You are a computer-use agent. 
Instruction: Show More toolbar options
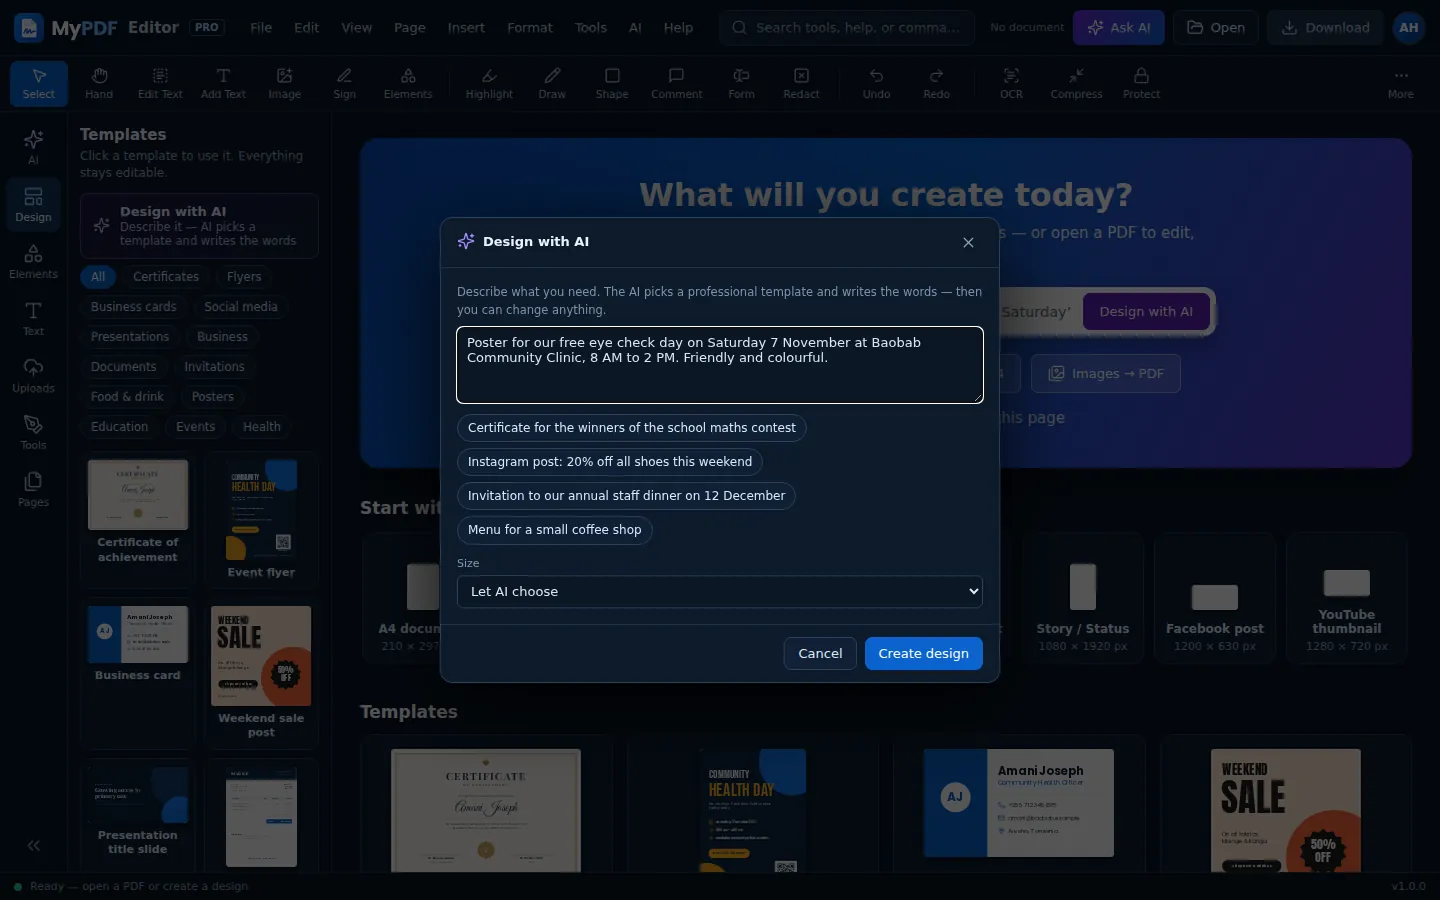tap(1400, 83)
